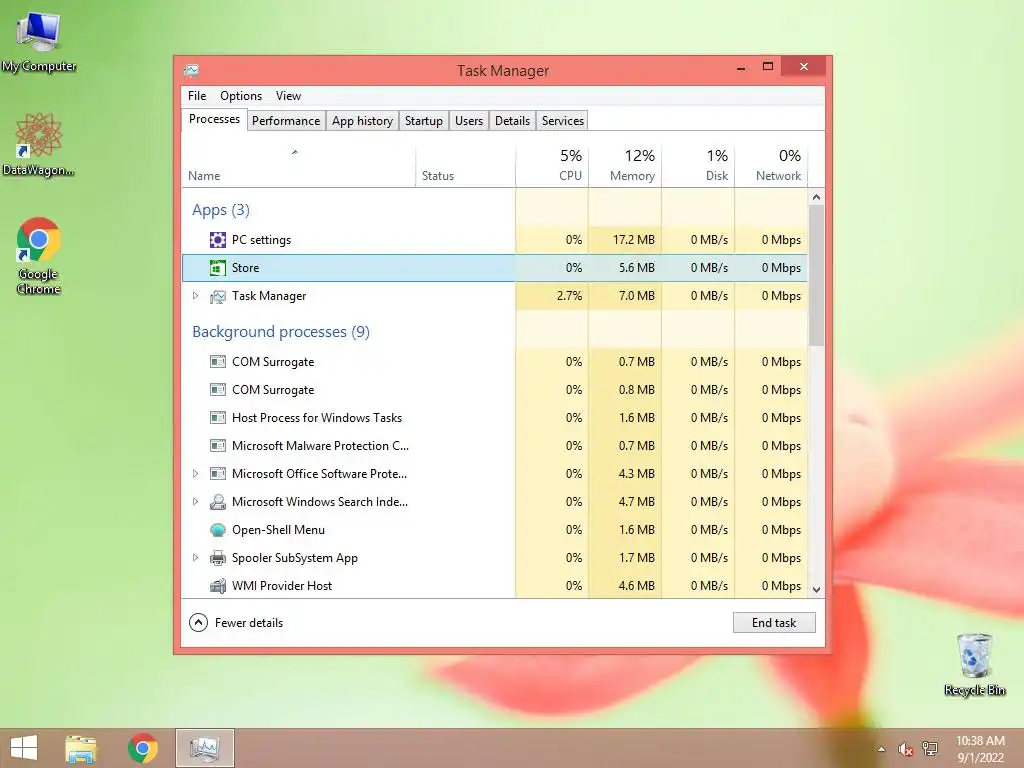
Task: Click the Apps (3) group header
Action: [221, 210]
